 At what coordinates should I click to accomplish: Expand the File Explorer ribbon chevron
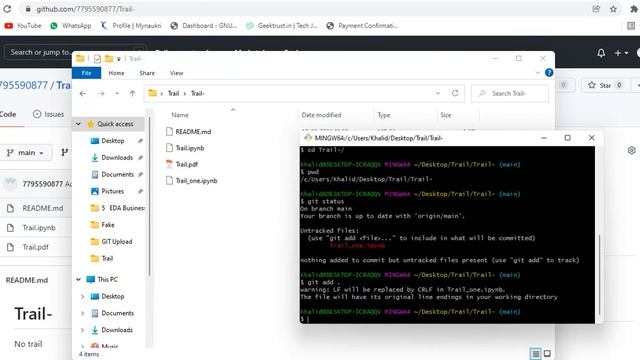tap(538, 73)
